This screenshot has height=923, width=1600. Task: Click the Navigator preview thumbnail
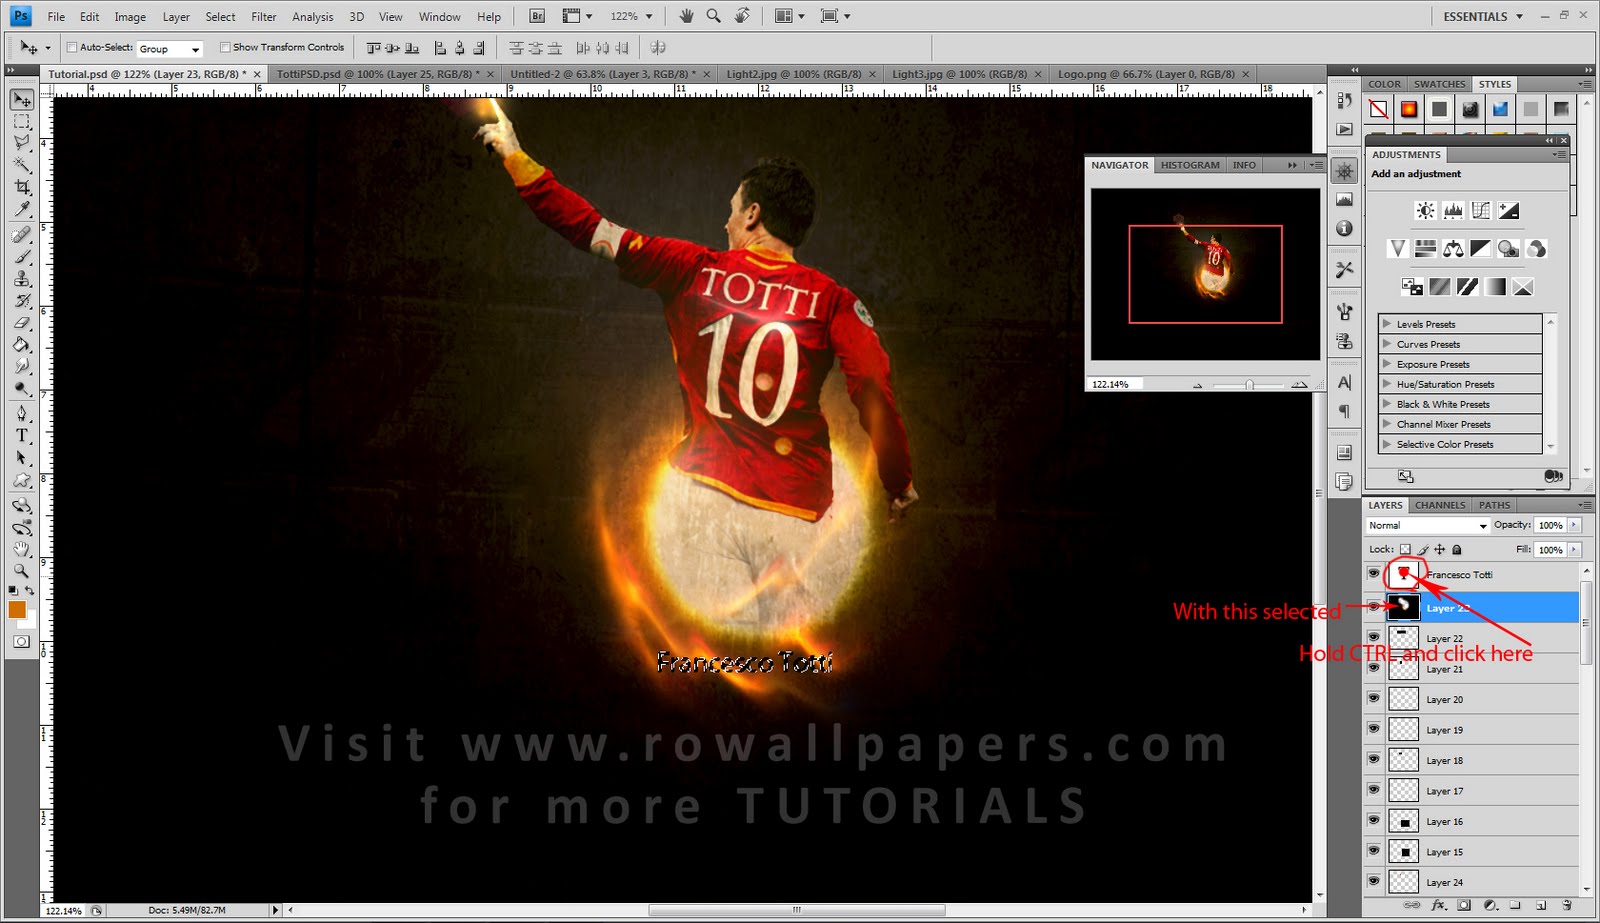[x=1205, y=274]
